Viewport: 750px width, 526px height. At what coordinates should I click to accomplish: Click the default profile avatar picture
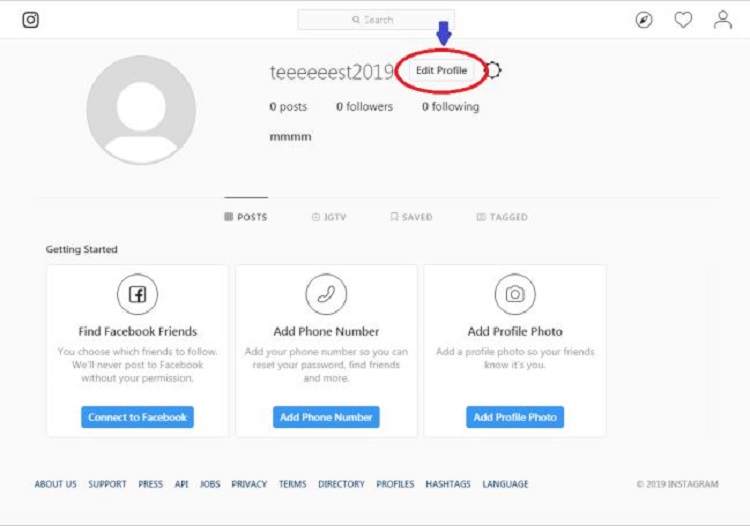[x=141, y=110]
